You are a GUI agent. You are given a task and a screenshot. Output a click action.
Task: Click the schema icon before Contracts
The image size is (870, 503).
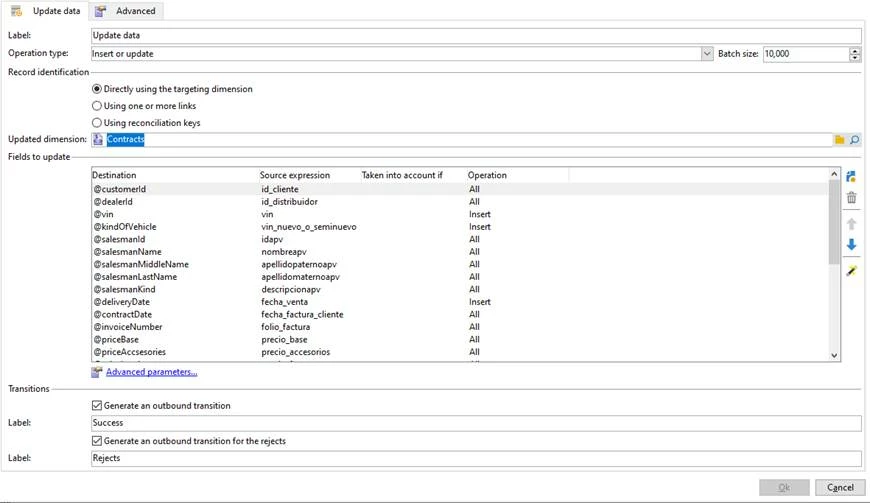click(x=98, y=140)
